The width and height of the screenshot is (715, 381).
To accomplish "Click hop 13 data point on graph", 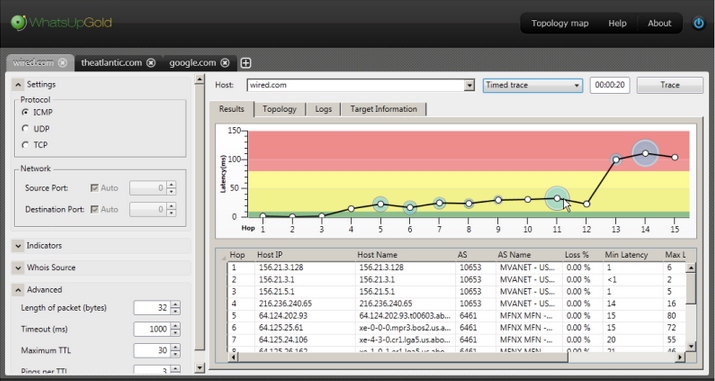I will [616, 160].
